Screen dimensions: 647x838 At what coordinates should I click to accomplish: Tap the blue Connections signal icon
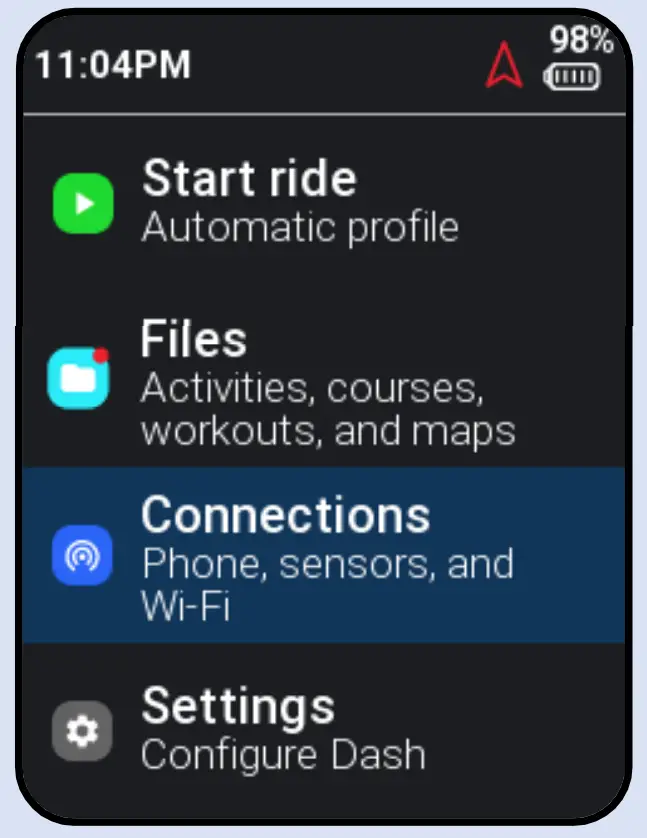tap(82, 555)
